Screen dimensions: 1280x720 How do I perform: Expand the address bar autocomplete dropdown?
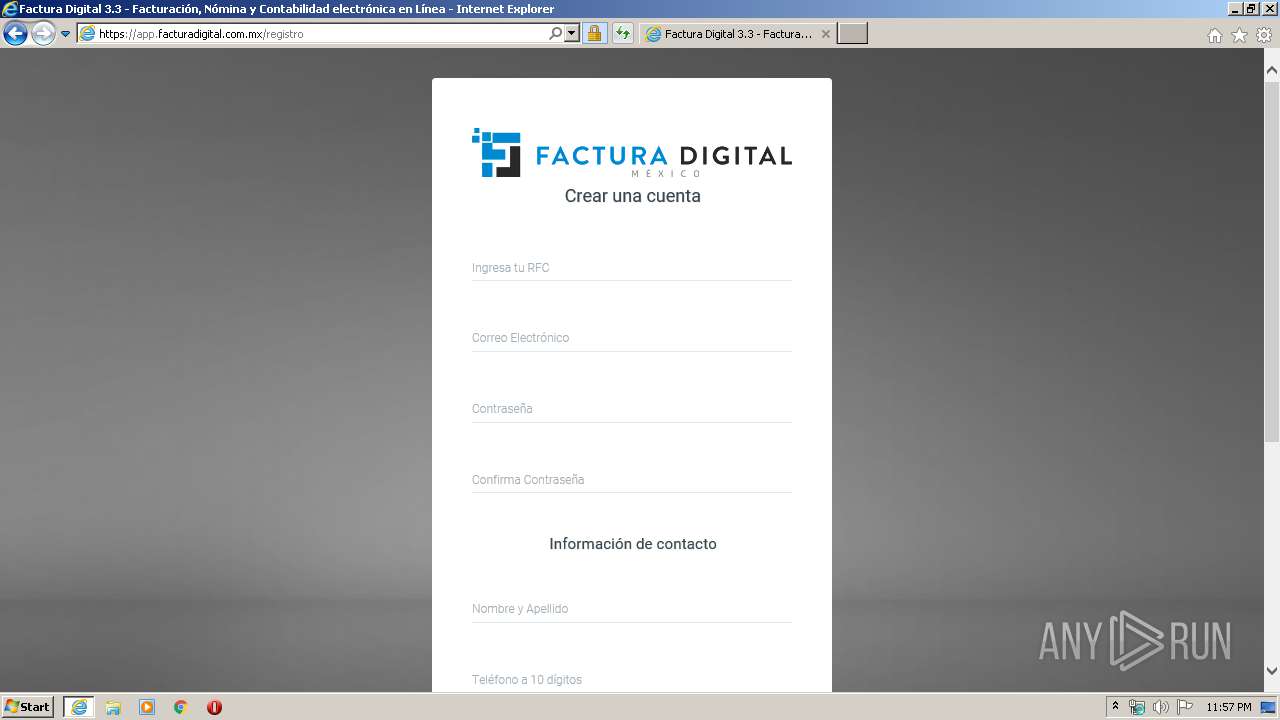pyautogui.click(x=572, y=34)
